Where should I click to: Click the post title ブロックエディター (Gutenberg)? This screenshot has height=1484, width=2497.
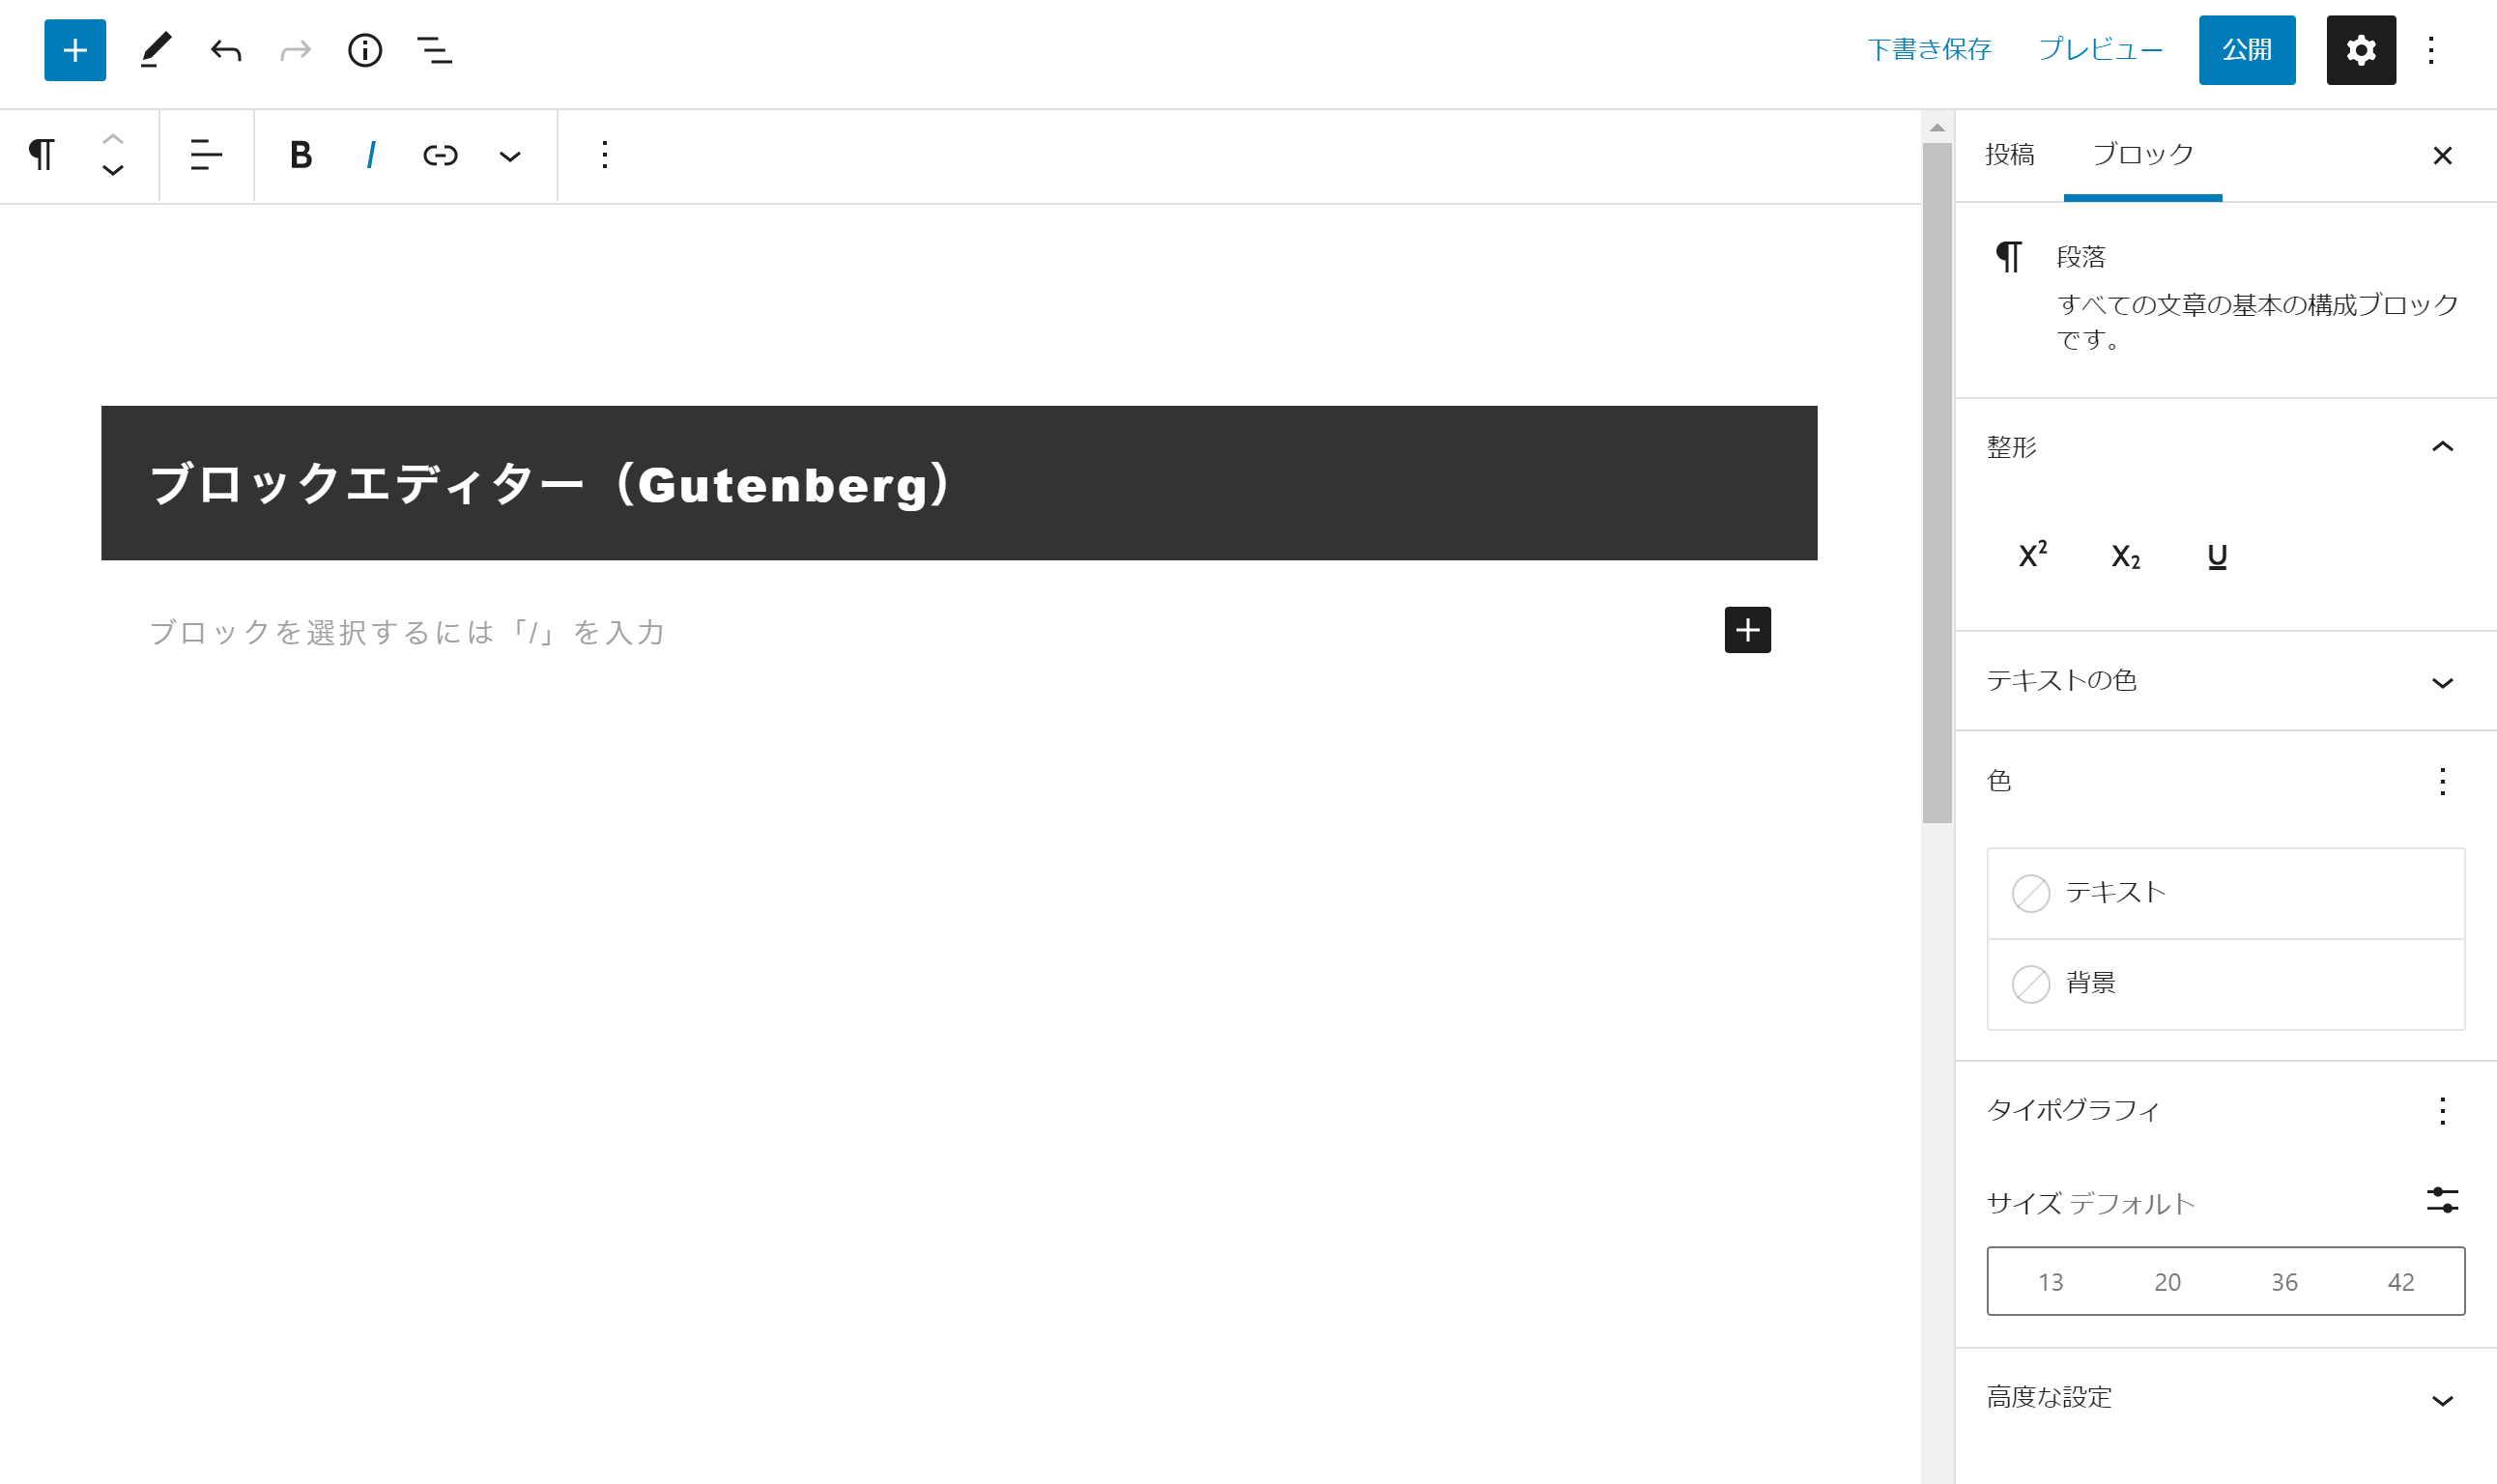coord(550,484)
